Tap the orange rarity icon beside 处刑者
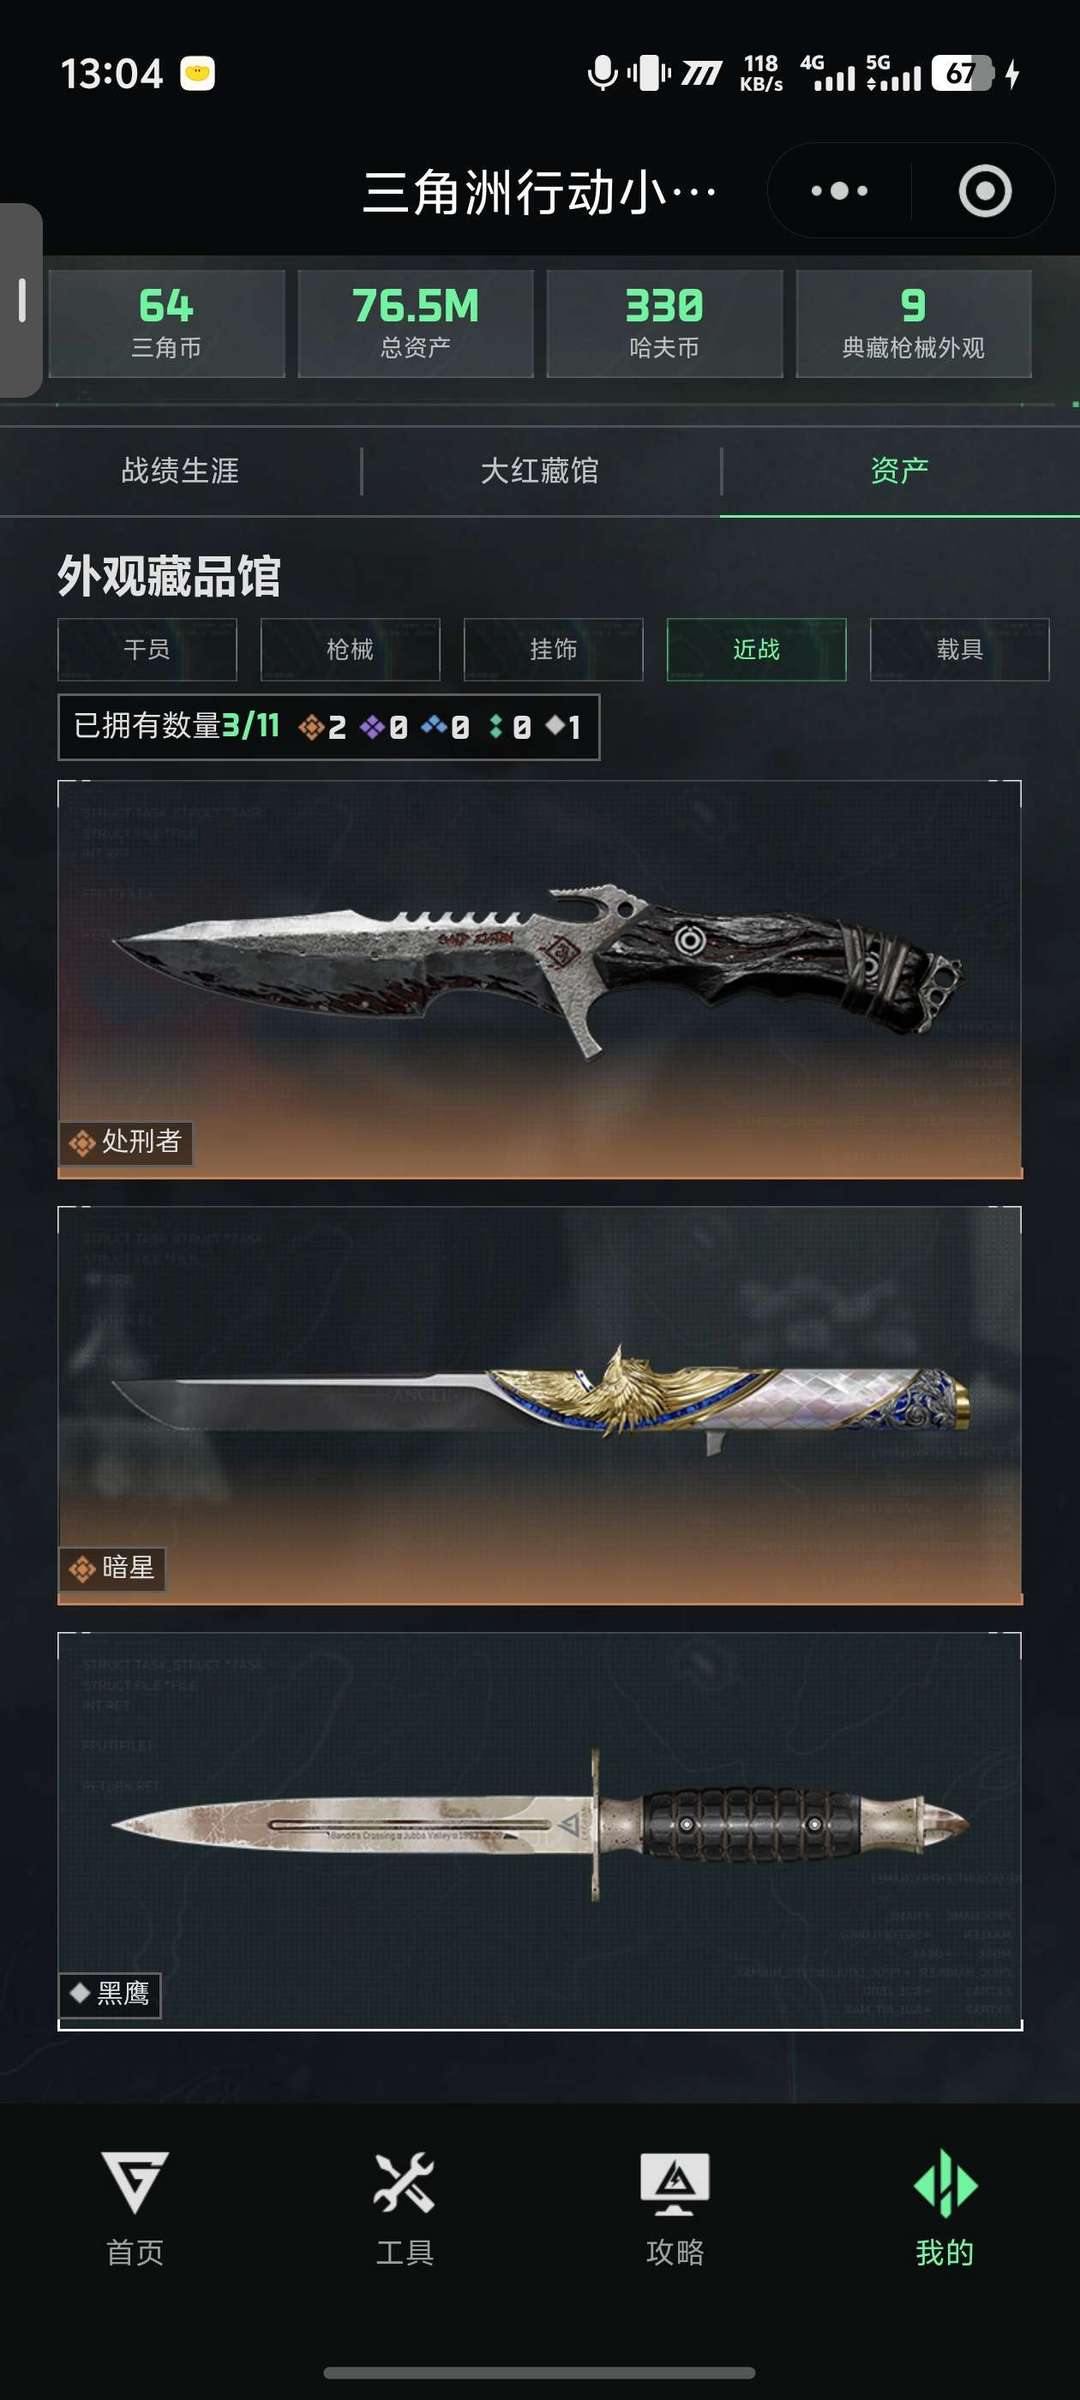Image resolution: width=1080 pixels, height=2400 pixels. point(82,1142)
